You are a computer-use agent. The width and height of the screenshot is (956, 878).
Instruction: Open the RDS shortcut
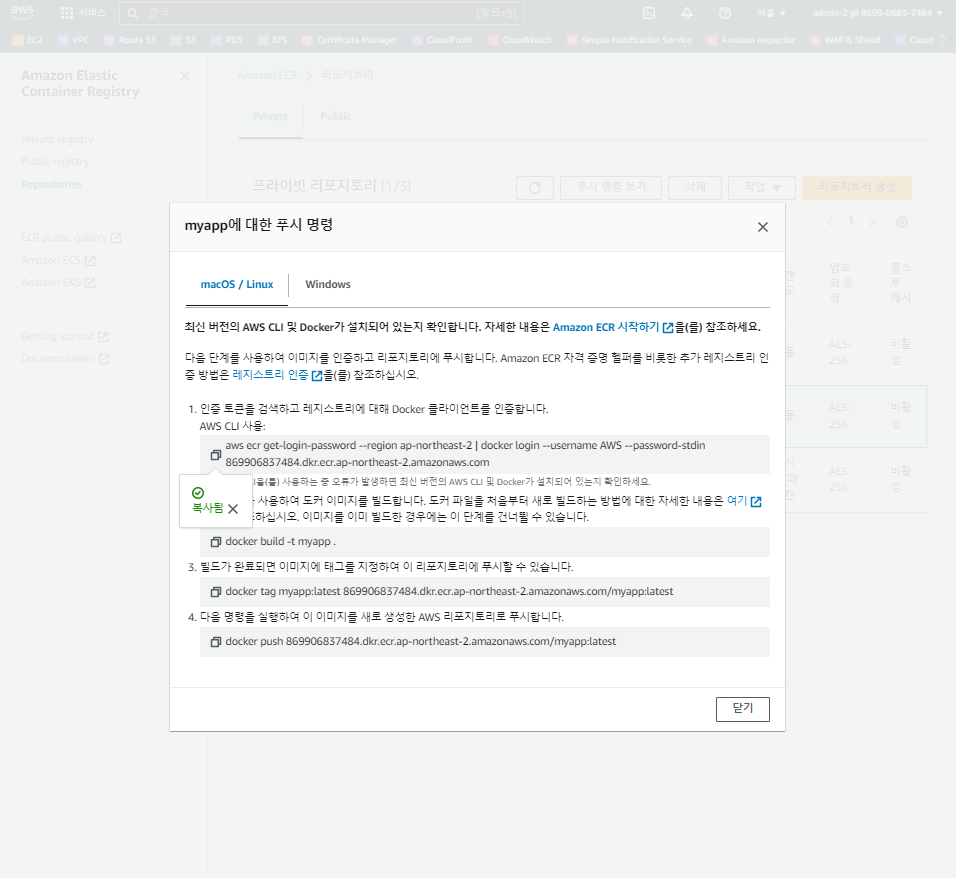[227, 40]
